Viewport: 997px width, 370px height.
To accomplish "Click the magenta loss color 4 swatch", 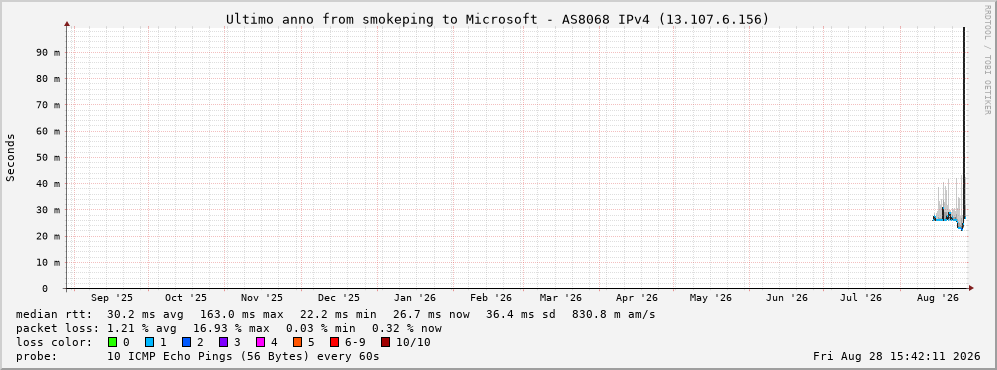I will tap(261, 343).
